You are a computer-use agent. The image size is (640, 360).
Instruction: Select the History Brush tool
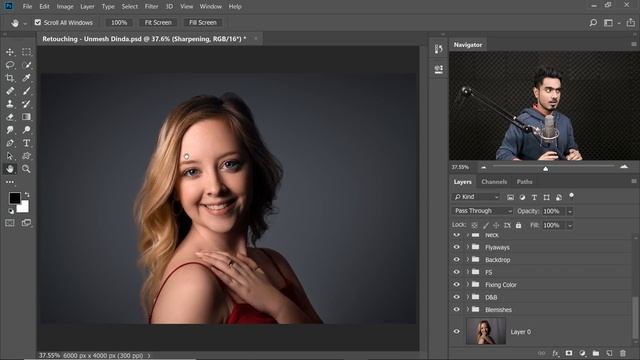click(x=27, y=104)
